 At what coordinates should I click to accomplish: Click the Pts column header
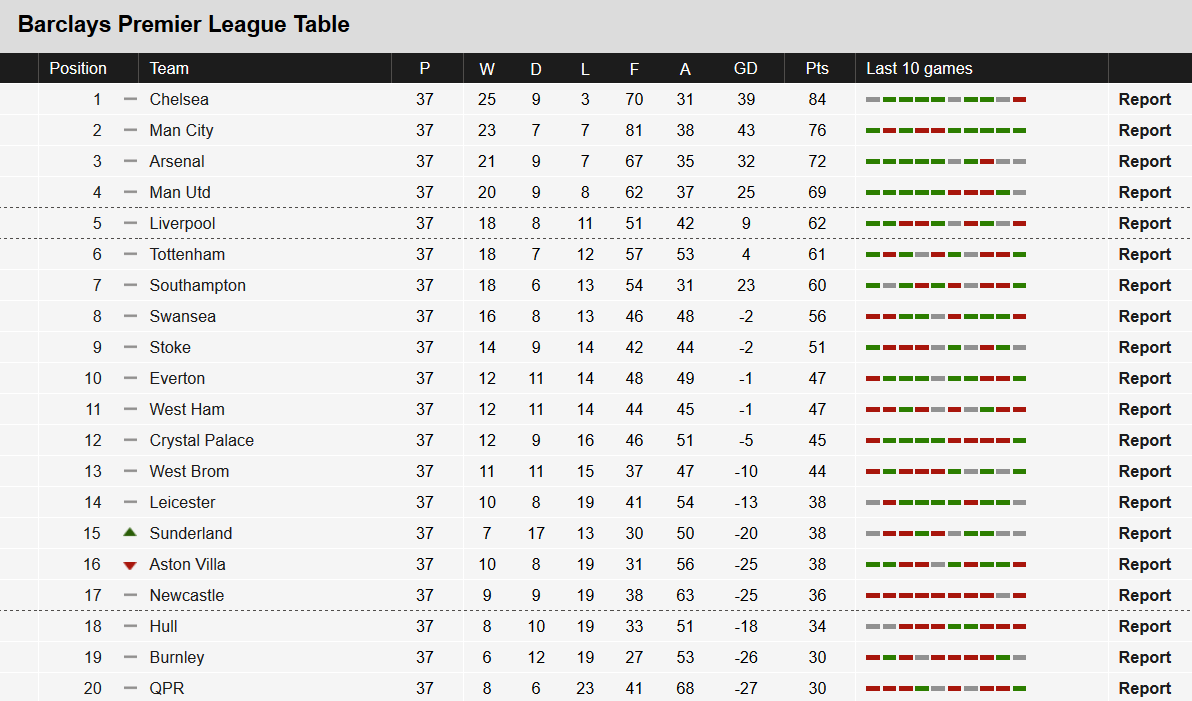[x=817, y=68]
